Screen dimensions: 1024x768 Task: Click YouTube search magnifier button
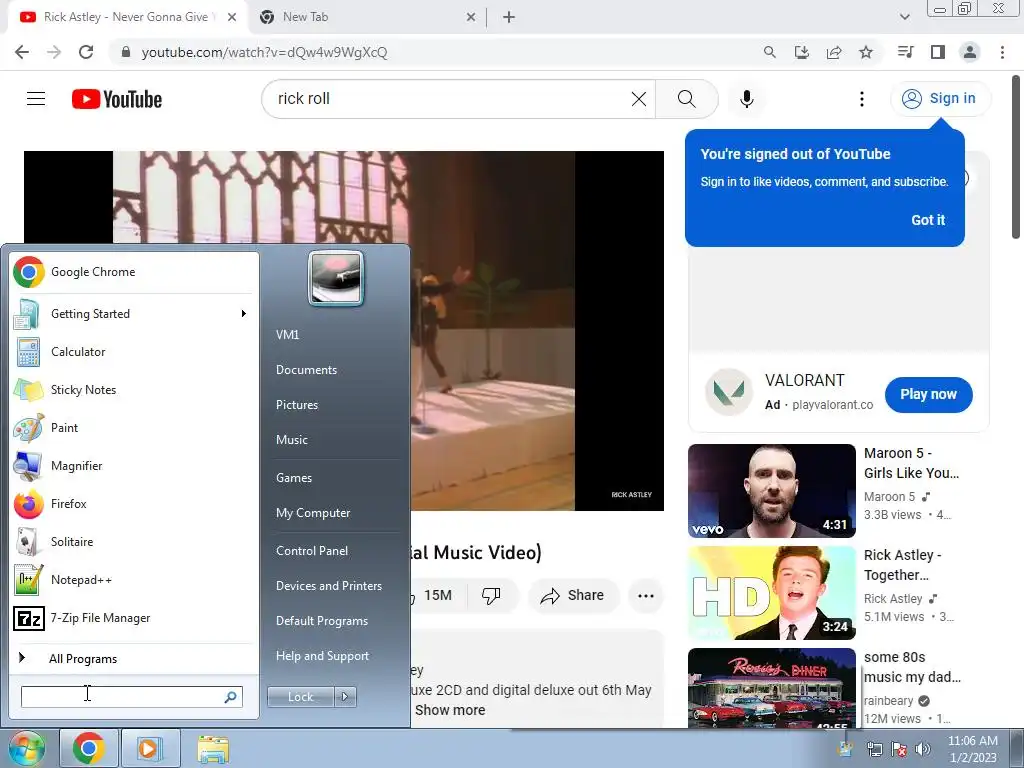[686, 99]
